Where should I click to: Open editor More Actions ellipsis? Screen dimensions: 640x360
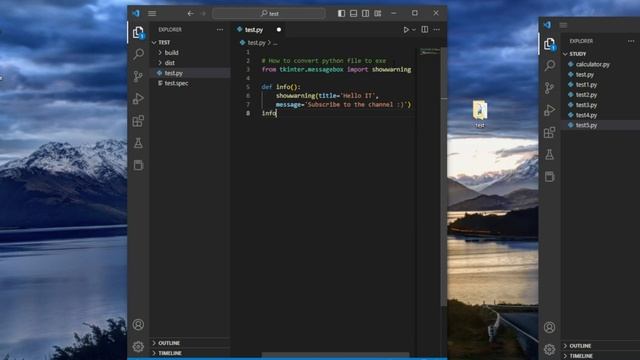437,29
